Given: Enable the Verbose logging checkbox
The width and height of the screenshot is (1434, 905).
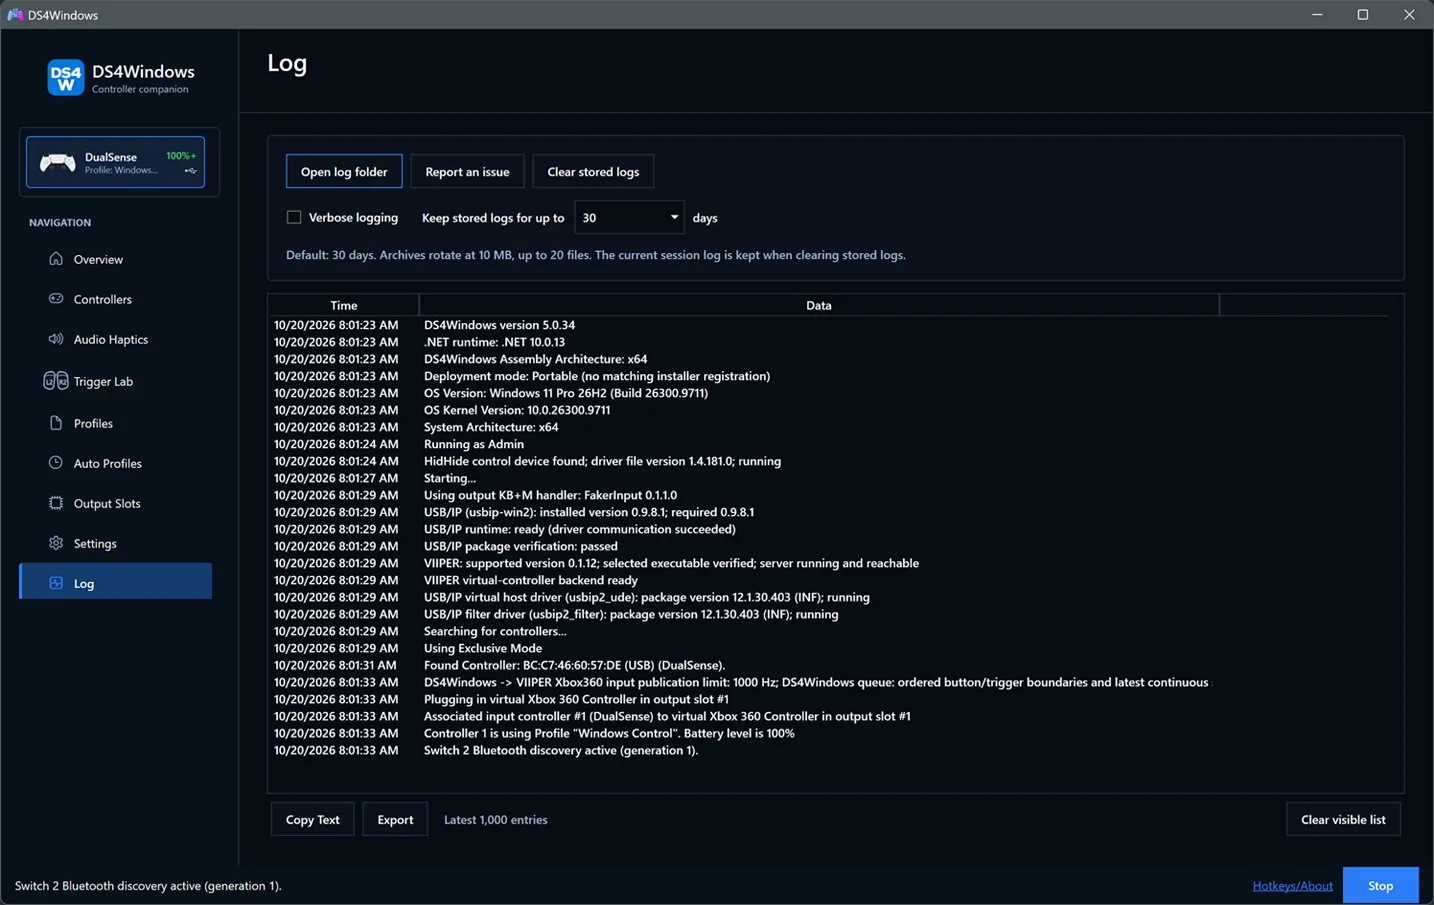Looking at the screenshot, I should pyautogui.click(x=294, y=217).
